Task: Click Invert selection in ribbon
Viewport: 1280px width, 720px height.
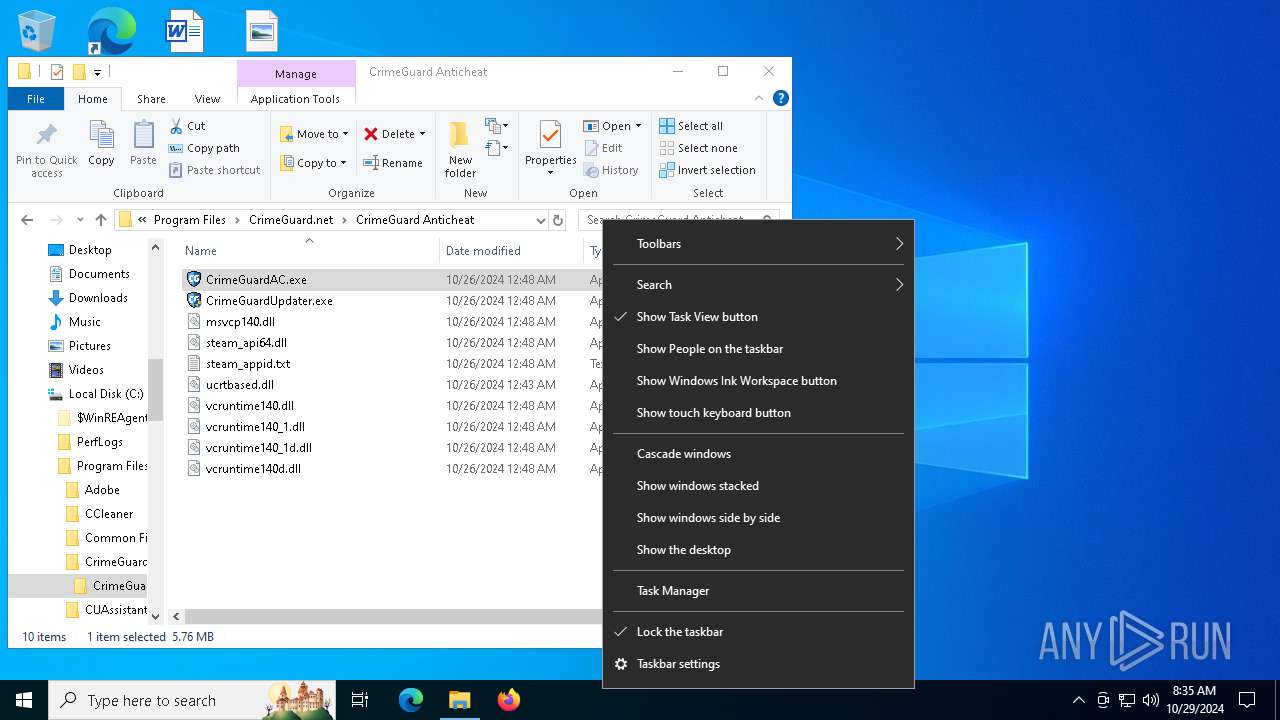Action: click(707, 170)
